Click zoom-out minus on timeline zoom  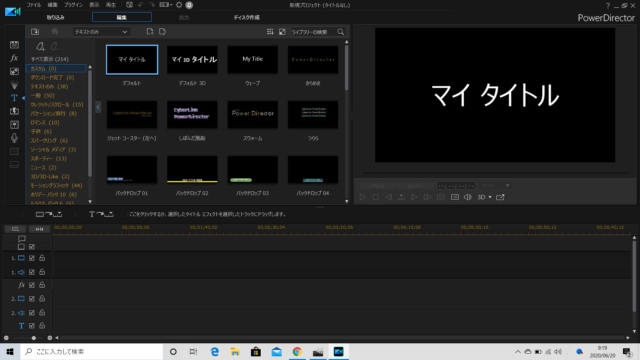pyautogui.click(x=6, y=338)
